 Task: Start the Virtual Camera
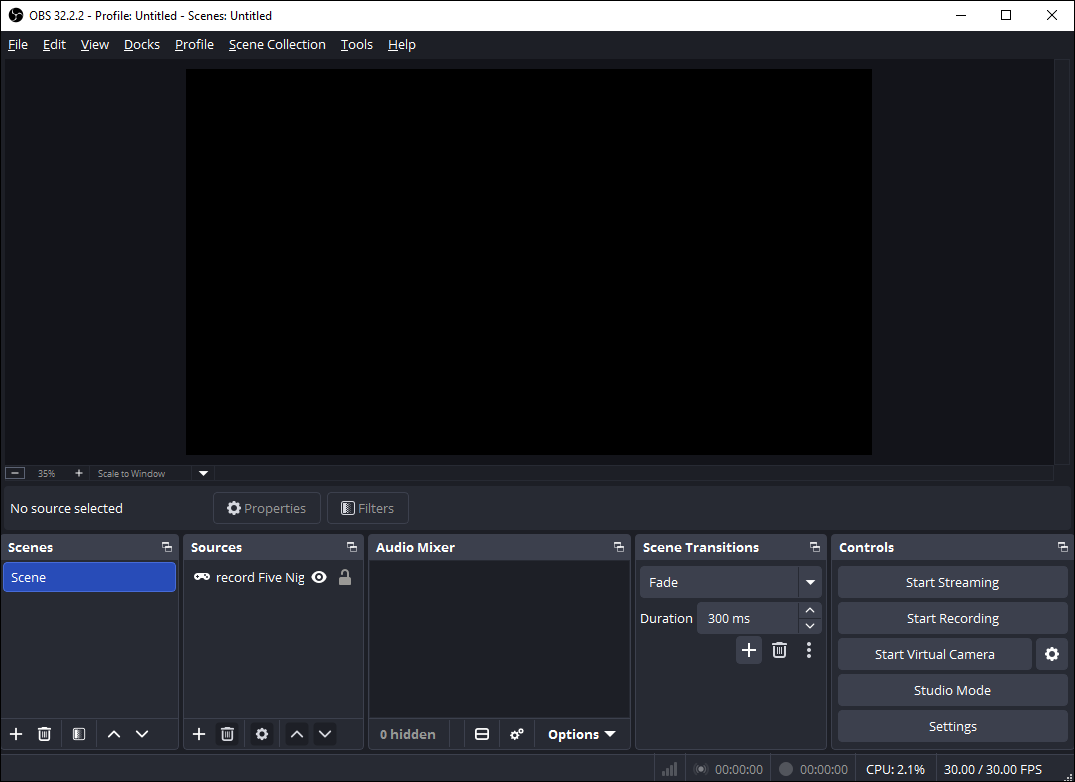[x=934, y=654]
